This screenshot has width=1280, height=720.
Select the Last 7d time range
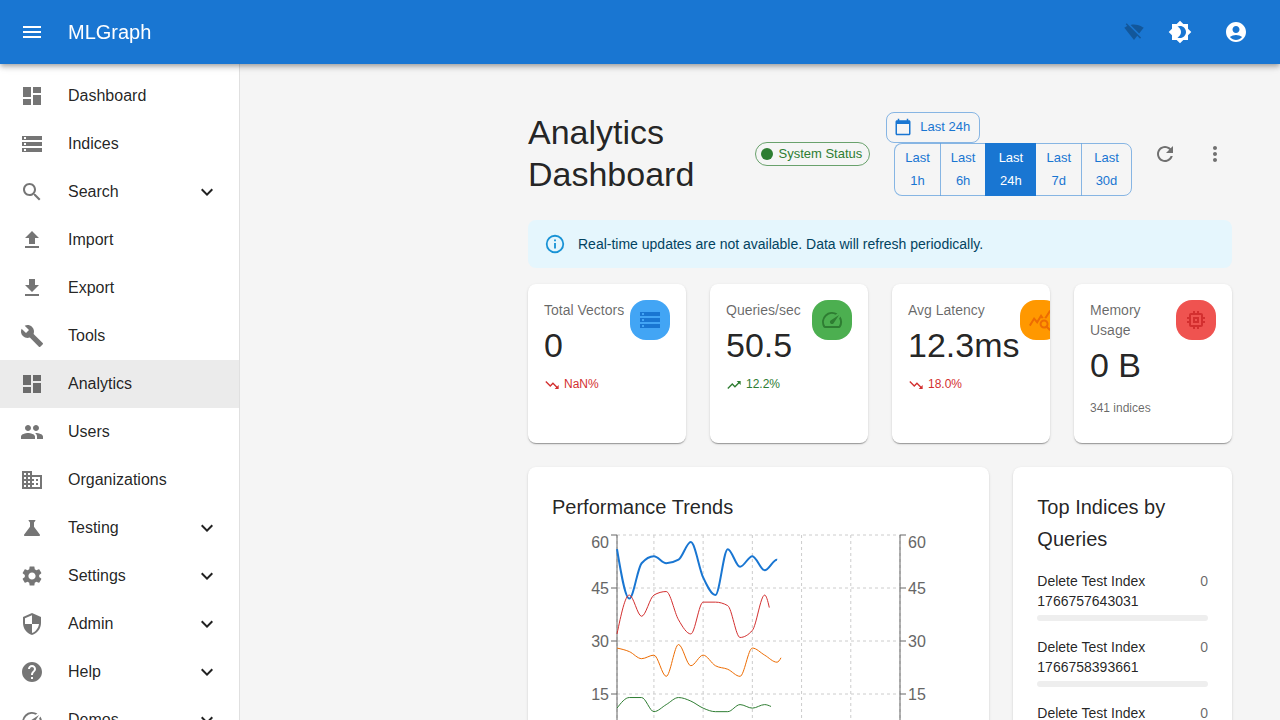[x=1058, y=169]
